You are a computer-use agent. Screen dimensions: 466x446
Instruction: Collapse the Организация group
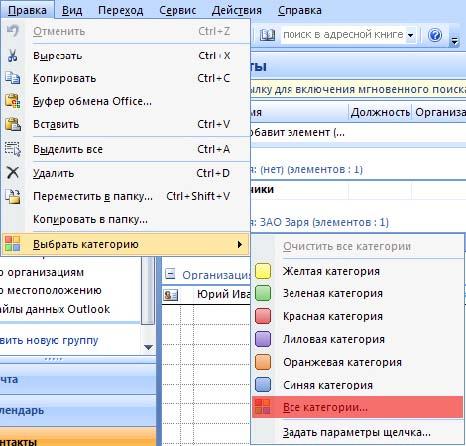click(170, 274)
